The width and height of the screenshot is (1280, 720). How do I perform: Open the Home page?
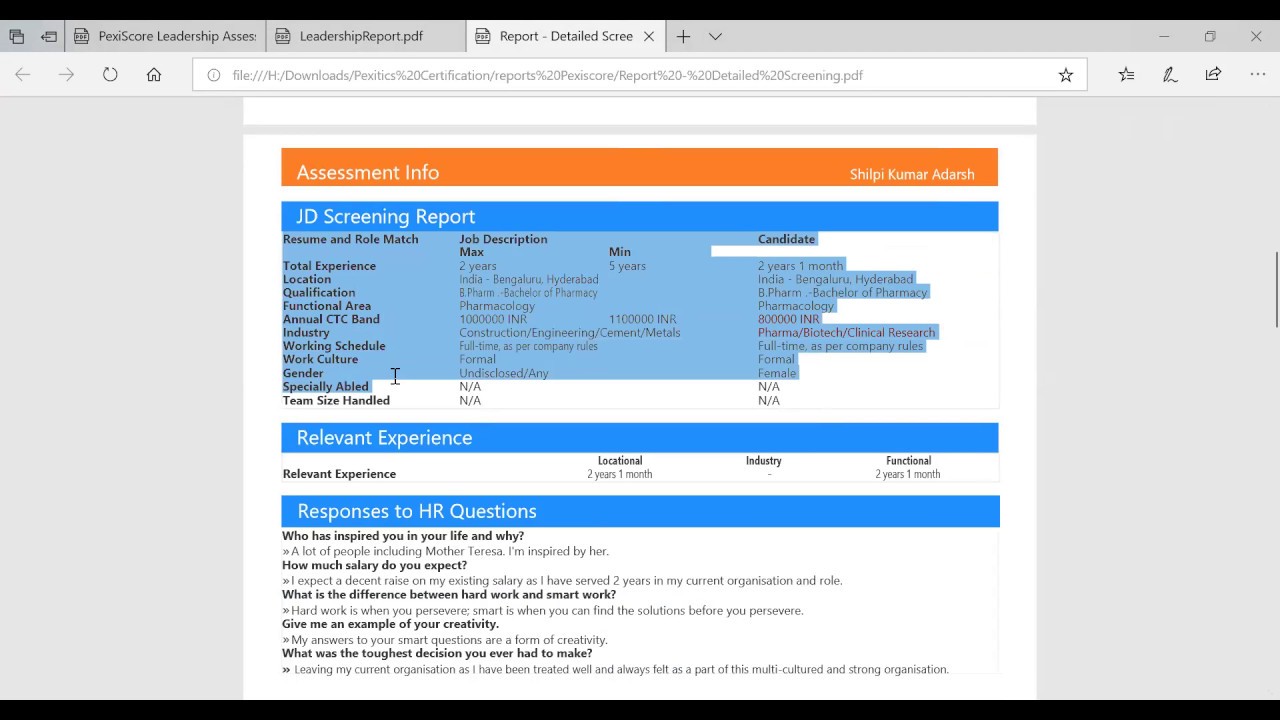coord(154,75)
